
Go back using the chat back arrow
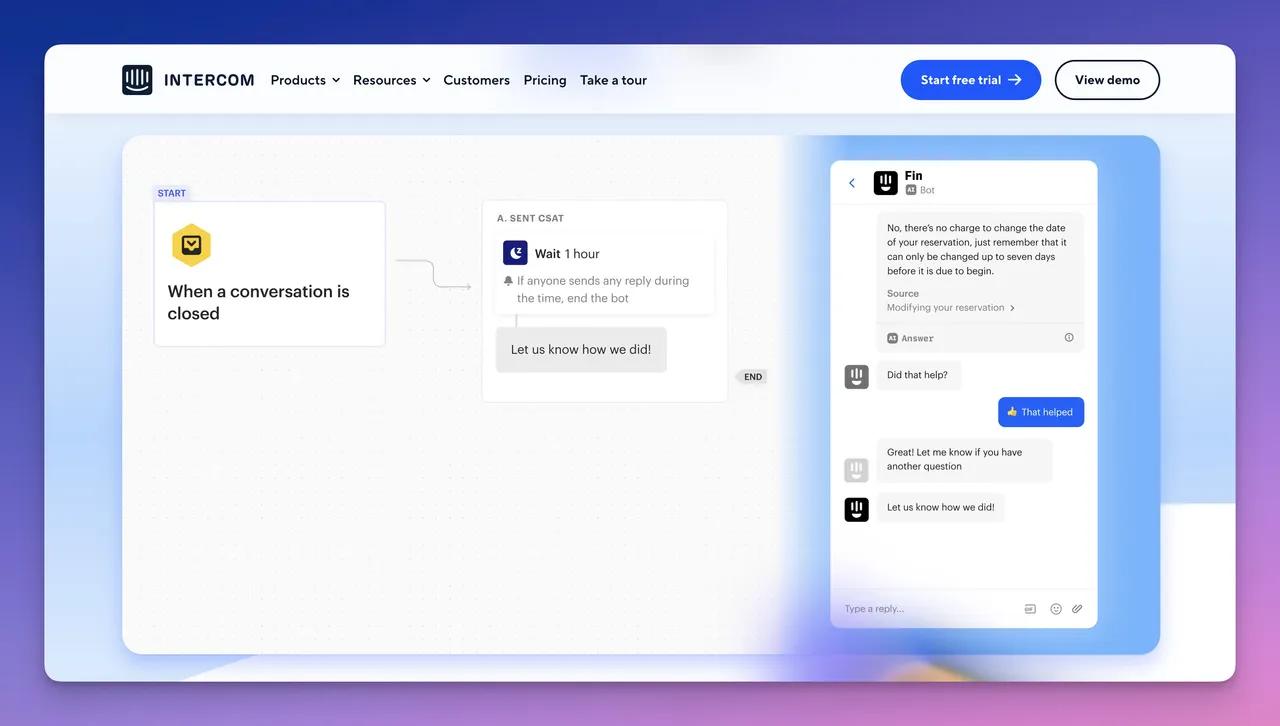point(852,183)
